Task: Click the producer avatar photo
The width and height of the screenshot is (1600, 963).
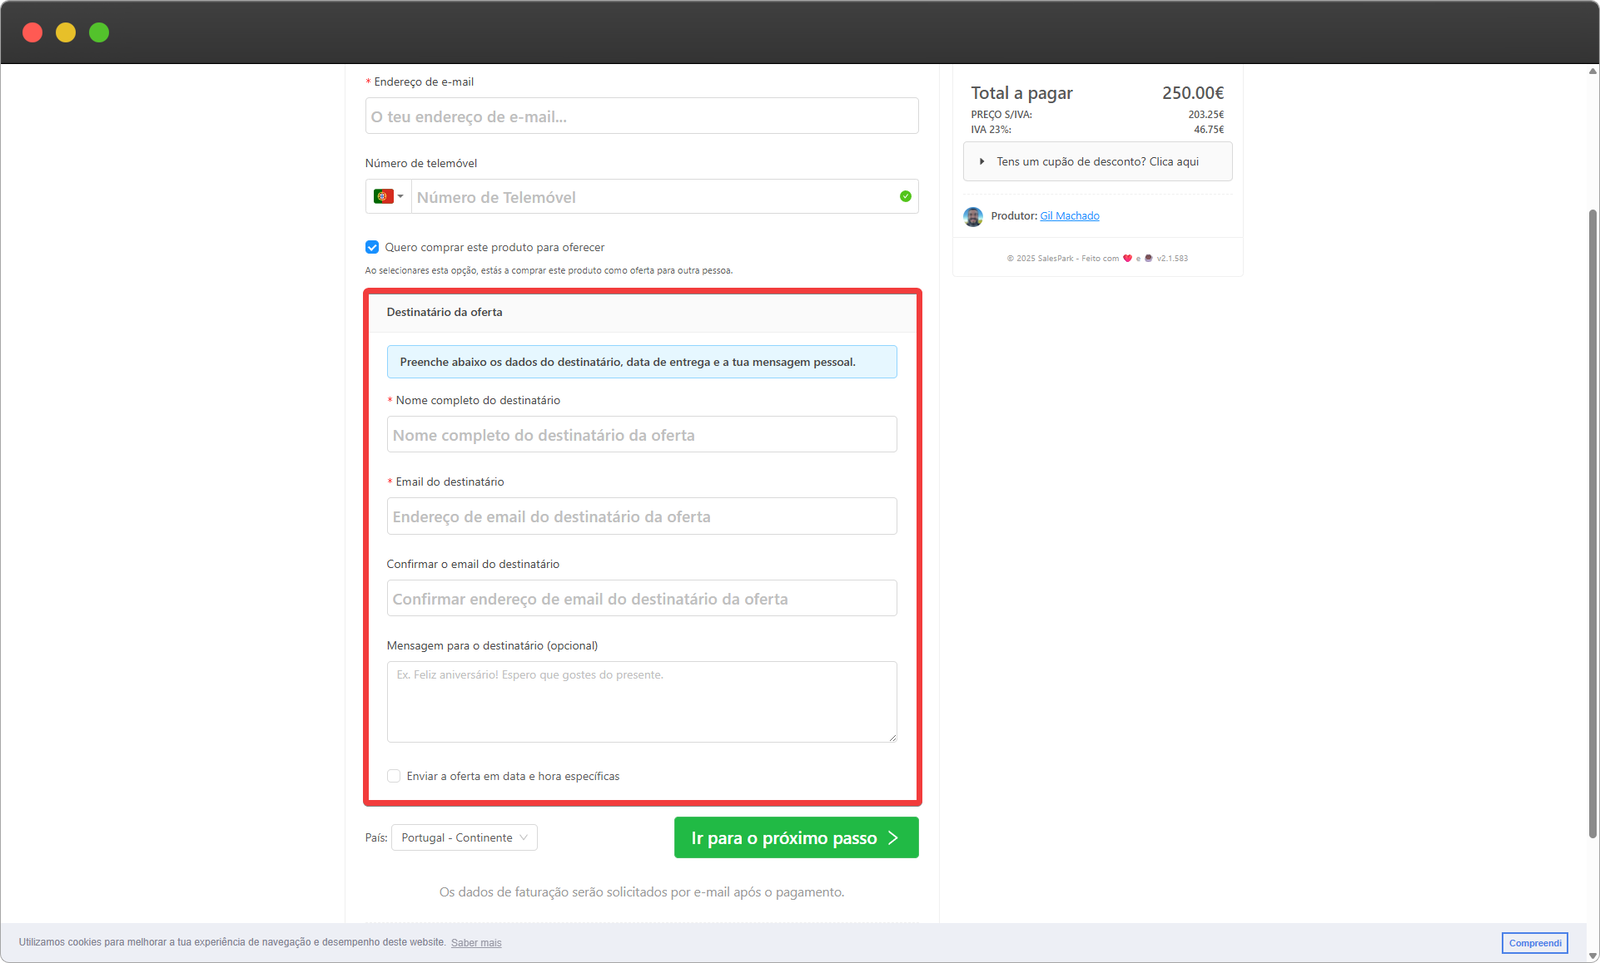Action: point(973,216)
